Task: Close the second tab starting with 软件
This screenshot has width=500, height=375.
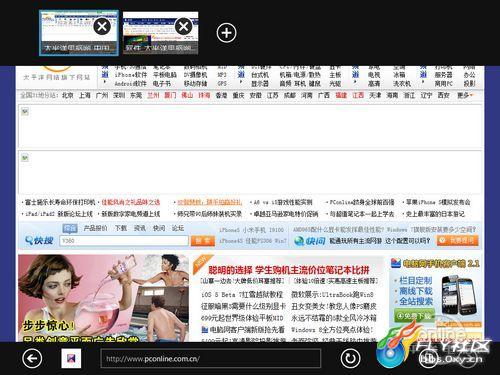Action: pyautogui.click(x=183, y=26)
